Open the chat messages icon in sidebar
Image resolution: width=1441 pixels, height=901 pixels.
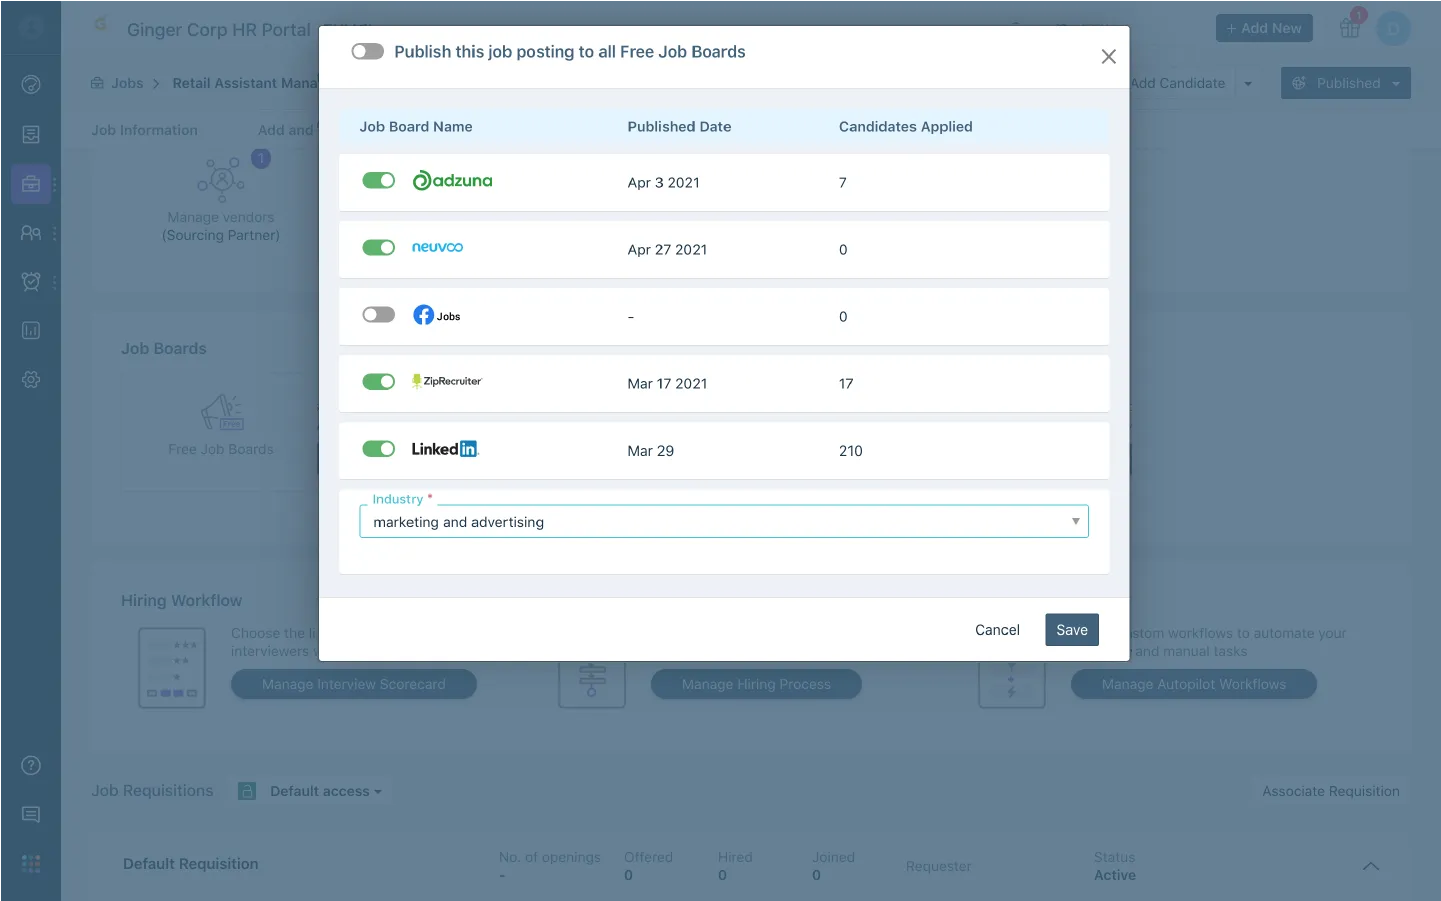click(31, 815)
